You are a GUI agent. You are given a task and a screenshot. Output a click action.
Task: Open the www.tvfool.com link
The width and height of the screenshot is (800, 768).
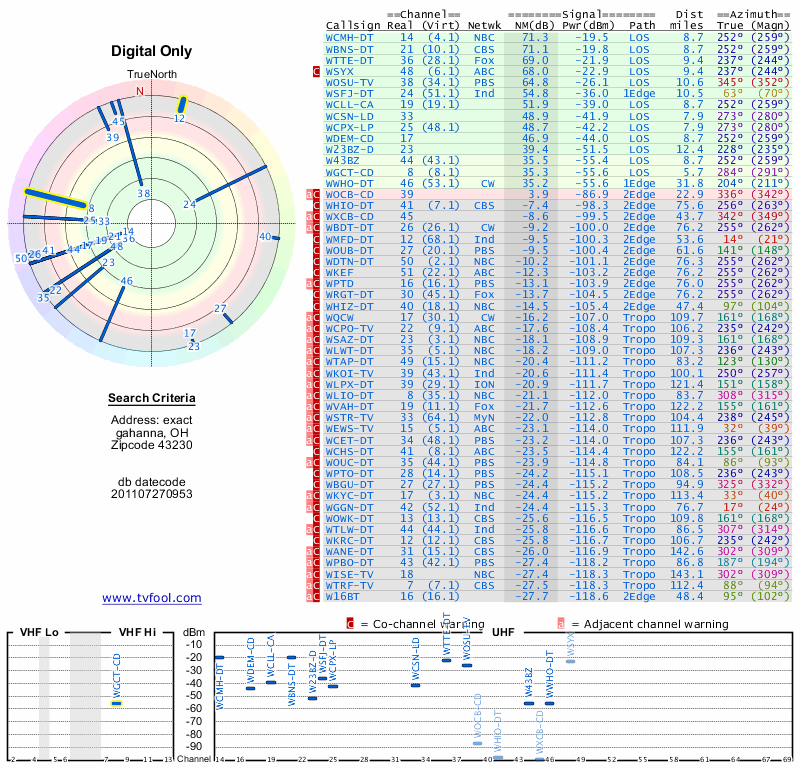click(152, 598)
